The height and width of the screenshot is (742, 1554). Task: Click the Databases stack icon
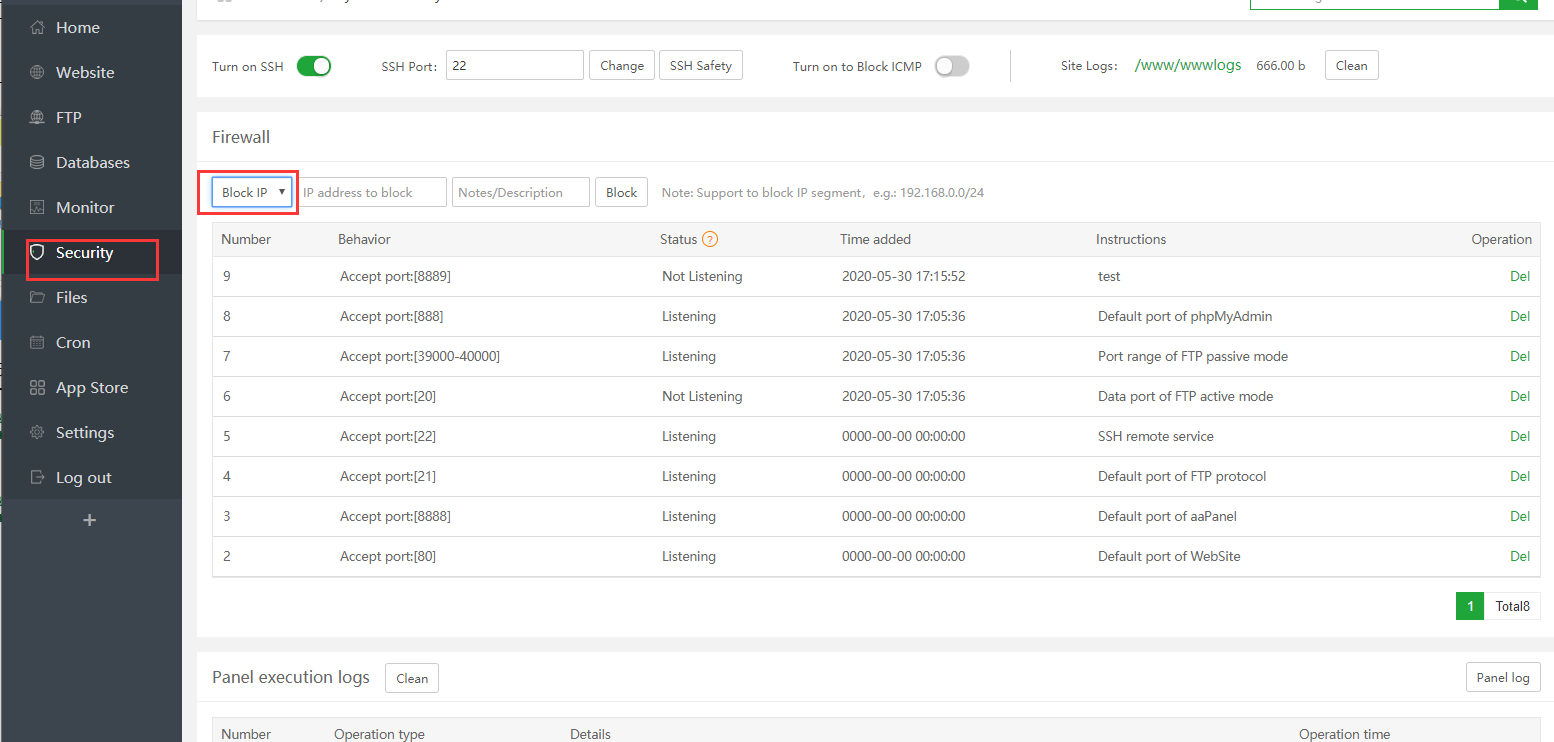click(37, 163)
